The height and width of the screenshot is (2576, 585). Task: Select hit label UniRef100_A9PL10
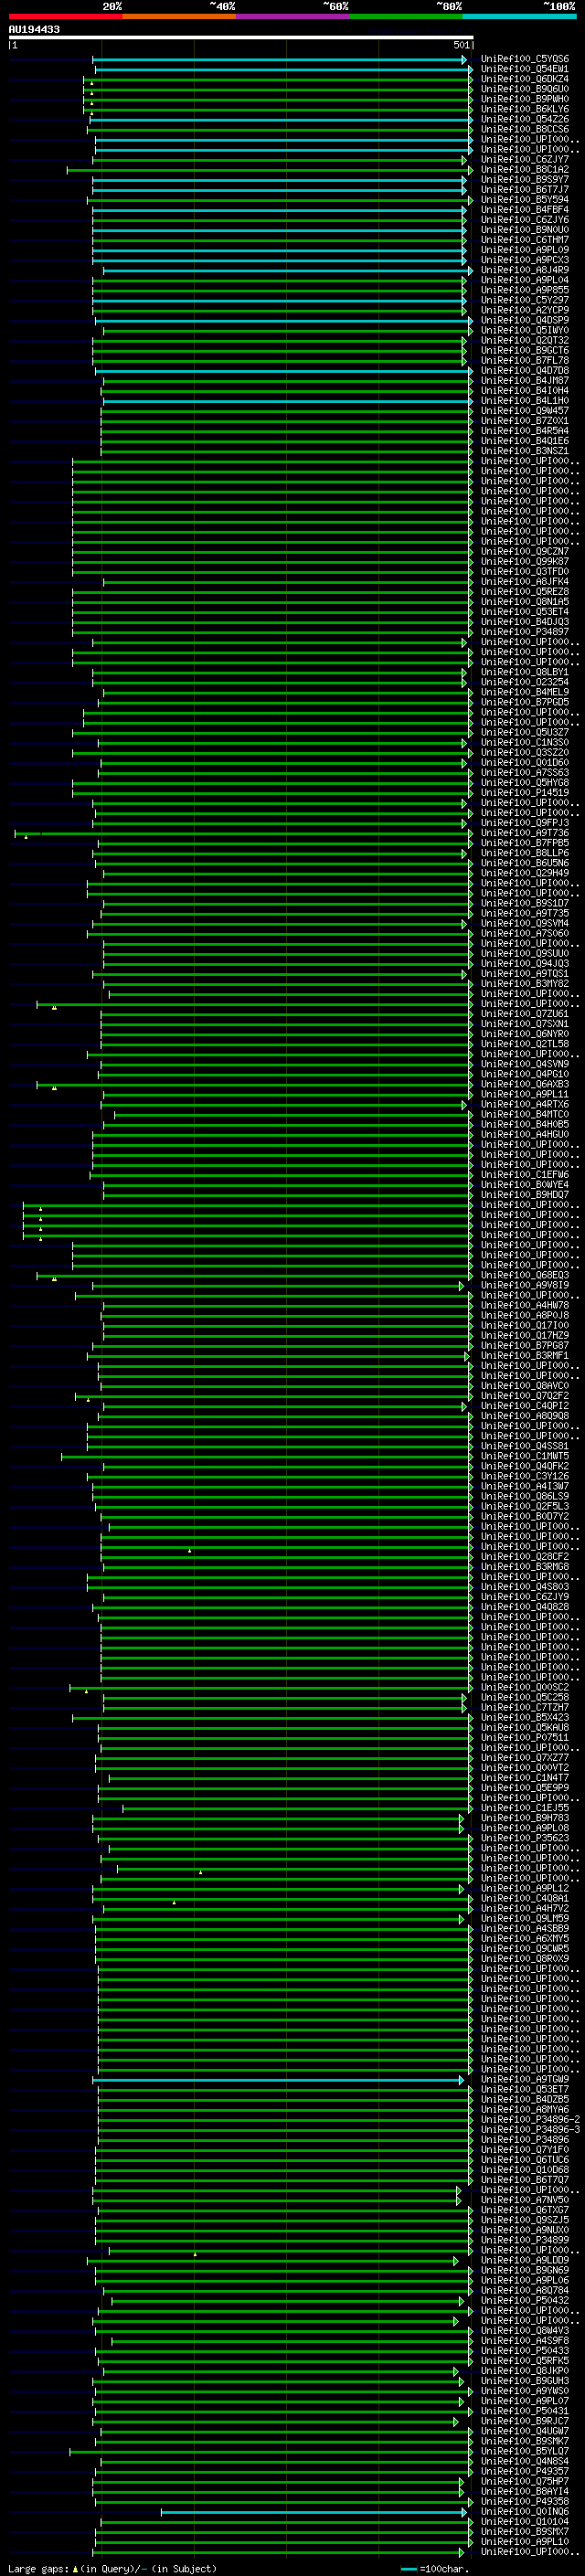(524, 2541)
